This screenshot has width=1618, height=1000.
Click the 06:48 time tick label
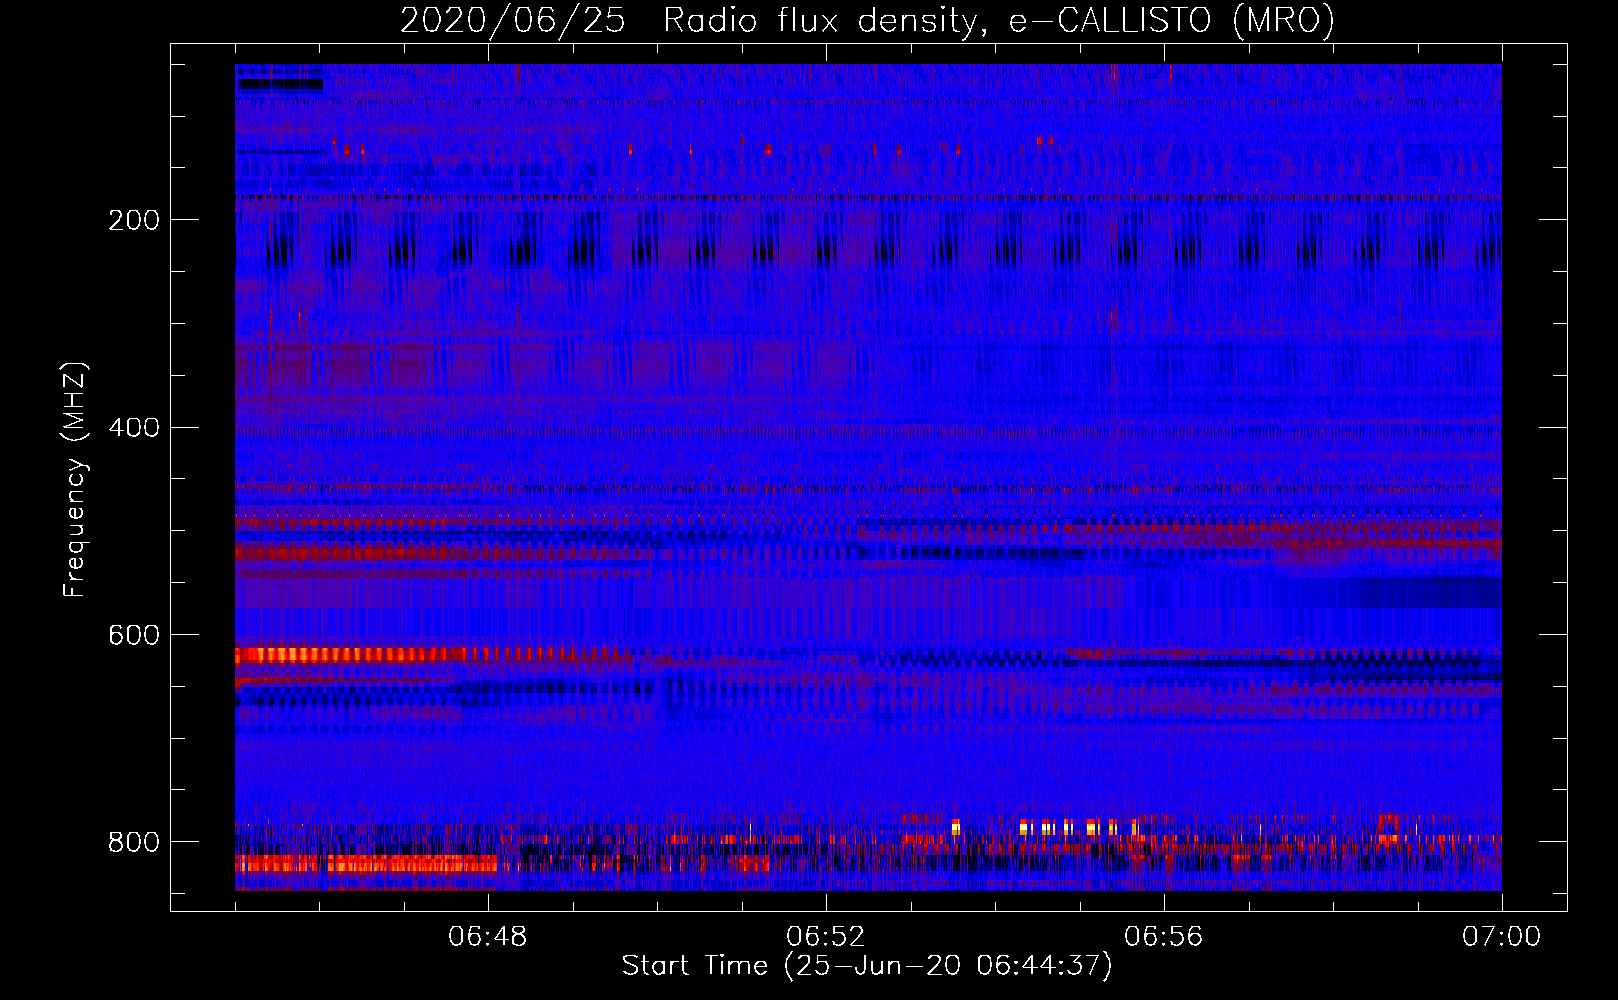coord(488,937)
